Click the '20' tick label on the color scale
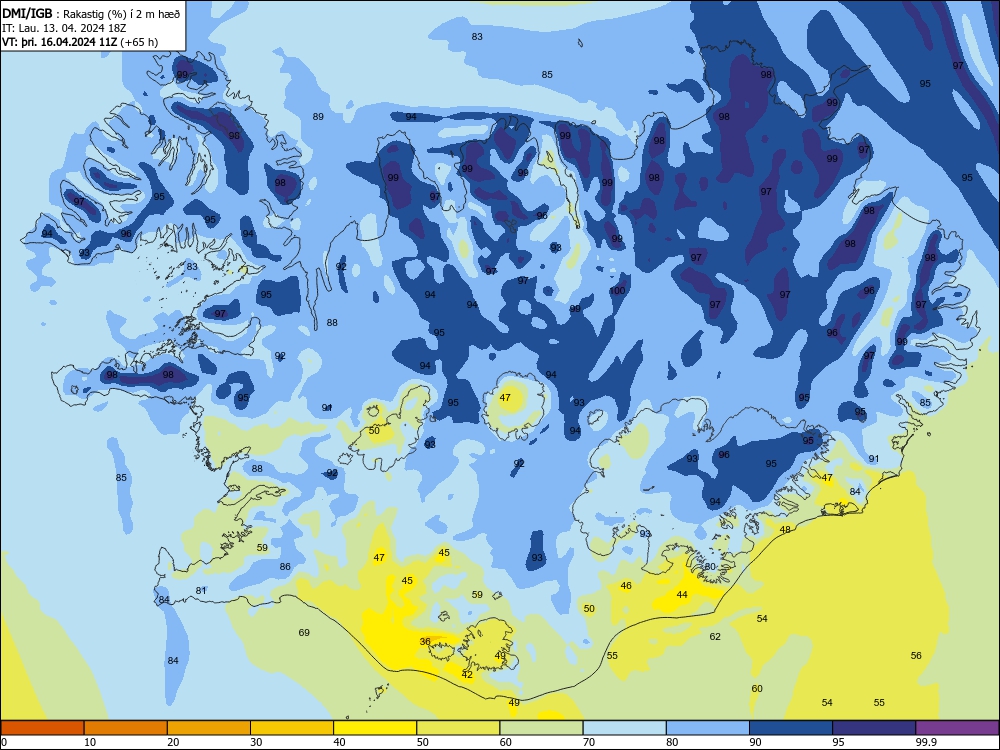 click(173, 742)
